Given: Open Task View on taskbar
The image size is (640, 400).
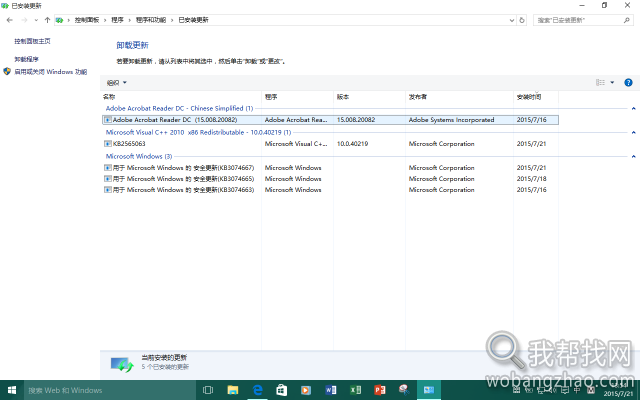Looking at the screenshot, I should click(208, 390).
